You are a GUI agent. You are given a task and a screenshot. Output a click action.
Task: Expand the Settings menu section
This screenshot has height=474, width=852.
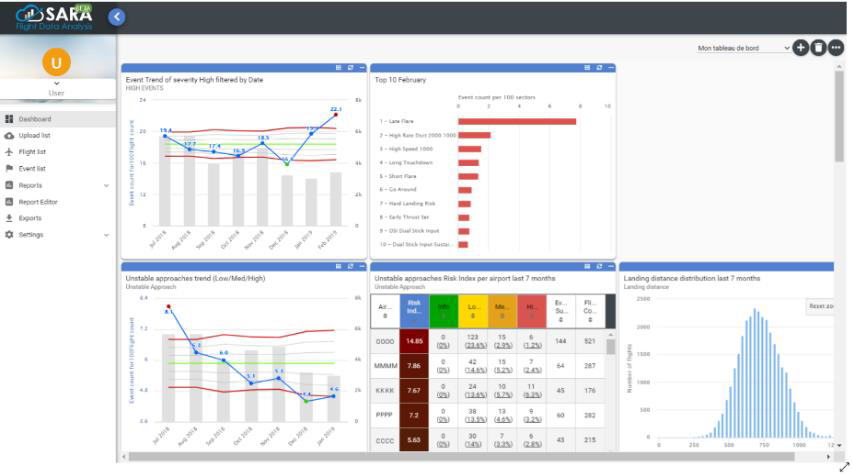tap(106, 234)
